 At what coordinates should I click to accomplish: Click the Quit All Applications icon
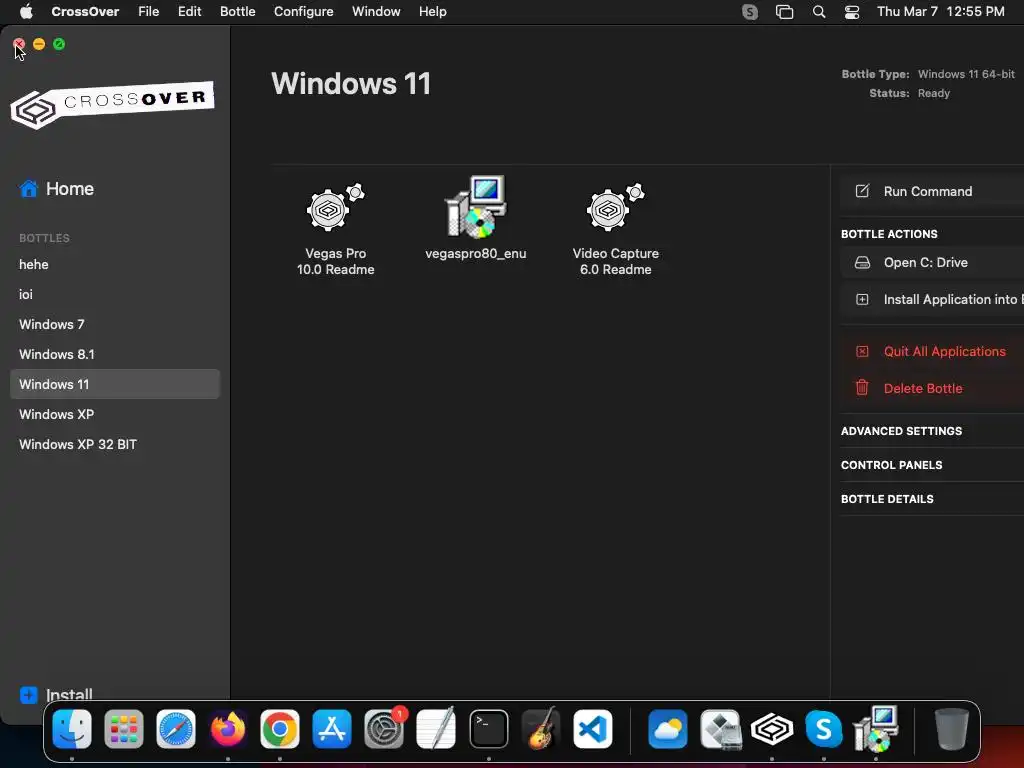862,351
